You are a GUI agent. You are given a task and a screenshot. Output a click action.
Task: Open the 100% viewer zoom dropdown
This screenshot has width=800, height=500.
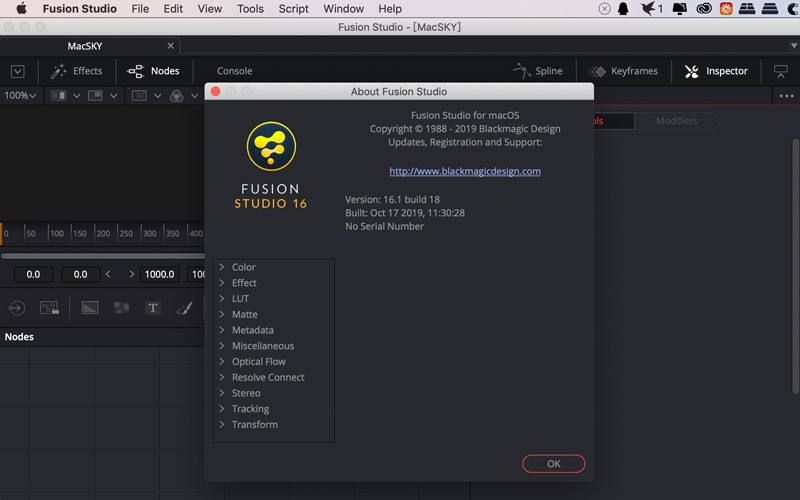click(x=20, y=95)
